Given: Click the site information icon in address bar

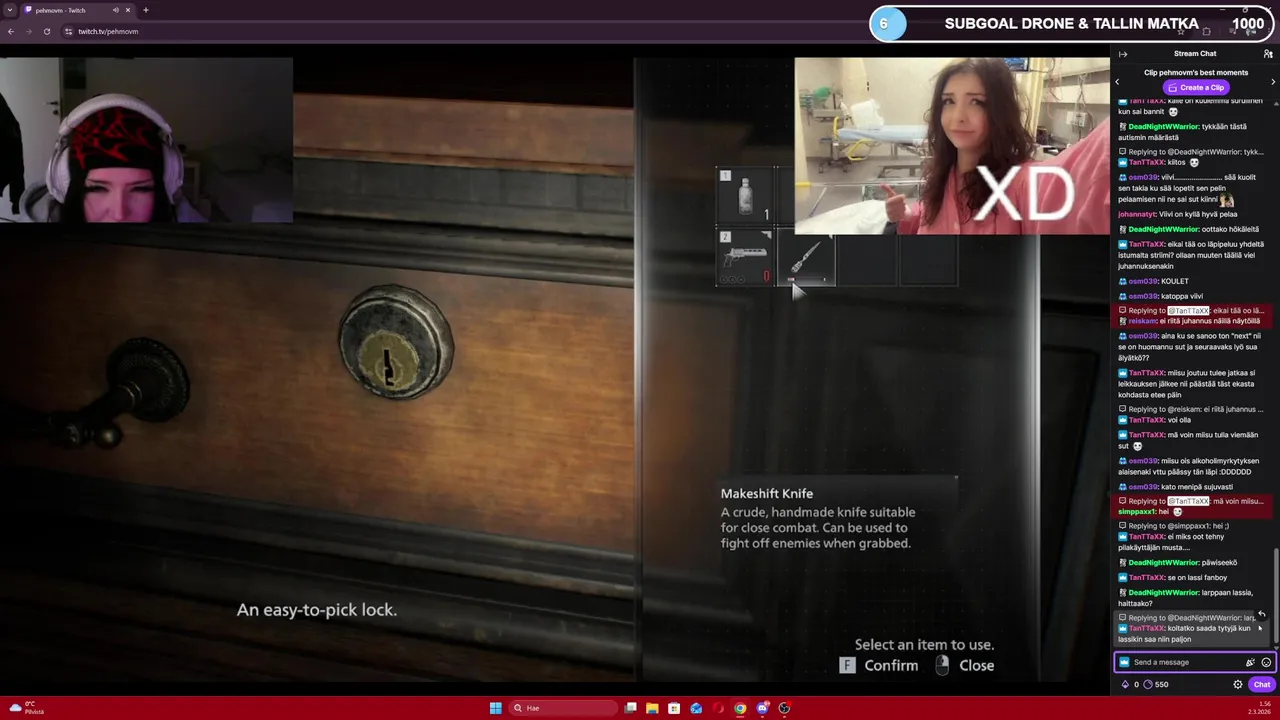Looking at the screenshot, I should (68, 31).
